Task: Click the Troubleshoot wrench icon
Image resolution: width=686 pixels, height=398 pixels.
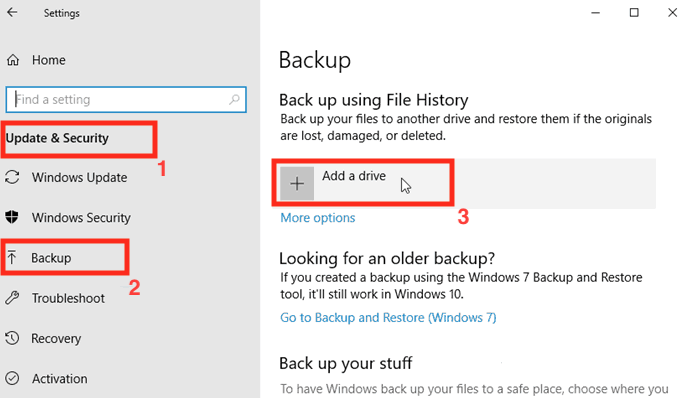Action: click(x=12, y=298)
